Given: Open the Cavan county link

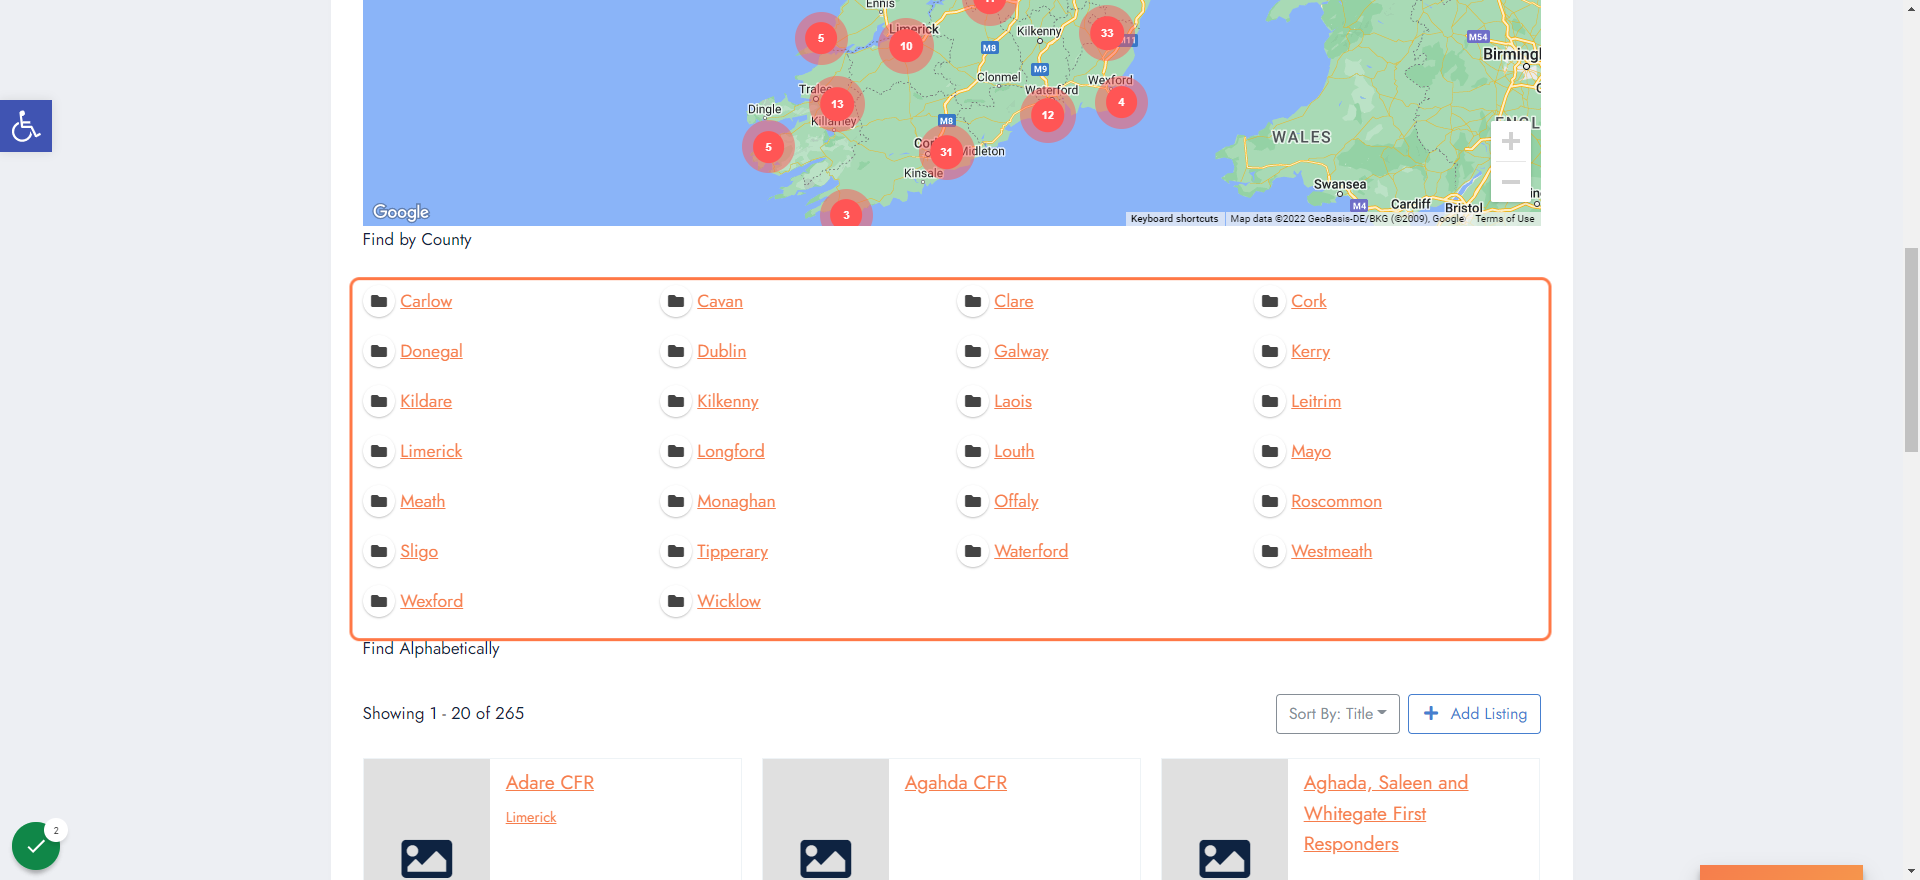Looking at the screenshot, I should click(x=720, y=301).
